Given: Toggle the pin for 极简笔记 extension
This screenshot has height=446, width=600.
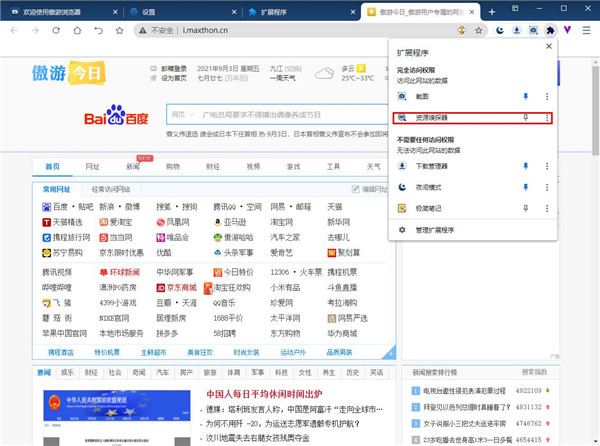Looking at the screenshot, I should pyautogui.click(x=527, y=207).
